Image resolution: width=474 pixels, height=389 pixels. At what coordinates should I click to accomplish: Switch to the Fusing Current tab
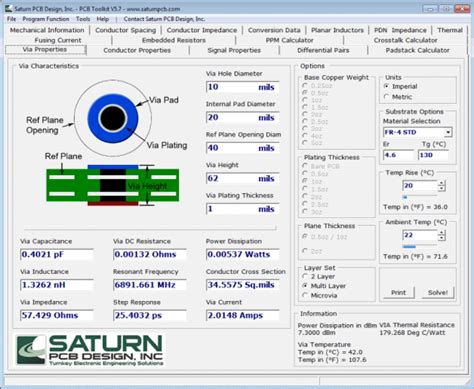pos(58,40)
